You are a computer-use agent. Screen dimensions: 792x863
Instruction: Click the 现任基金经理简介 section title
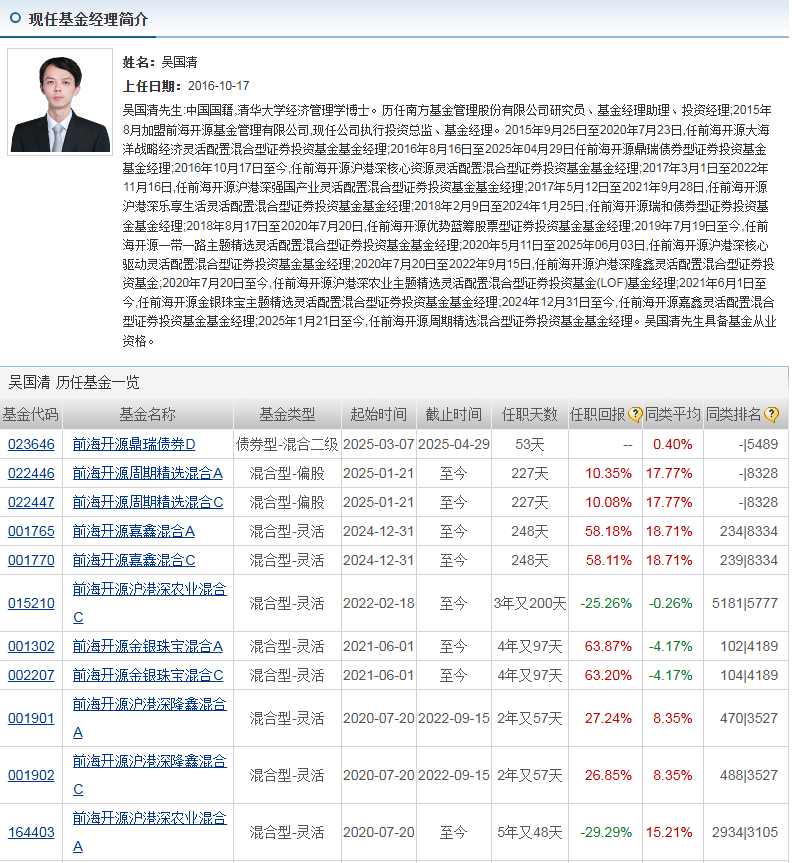88,19
